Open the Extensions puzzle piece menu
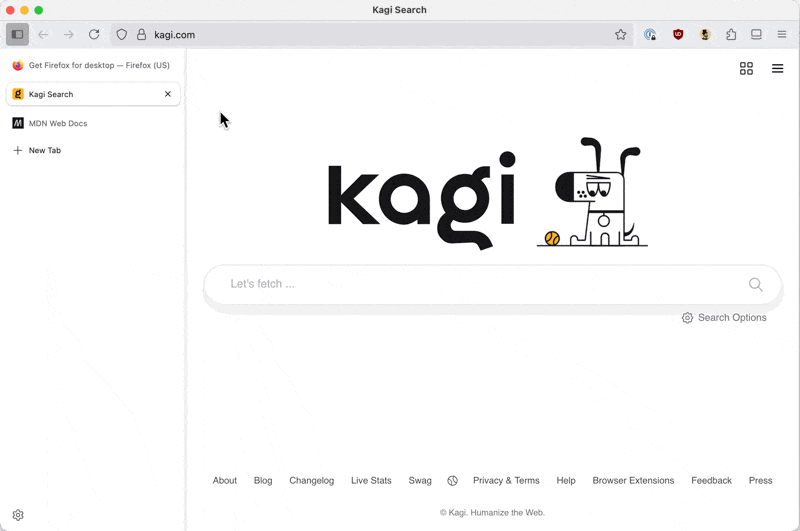 tap(731, 35)
